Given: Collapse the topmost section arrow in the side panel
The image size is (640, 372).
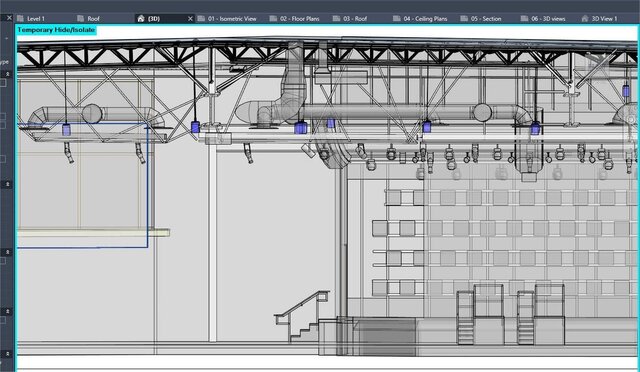Looking at the screenshot, I should [7, 74].
